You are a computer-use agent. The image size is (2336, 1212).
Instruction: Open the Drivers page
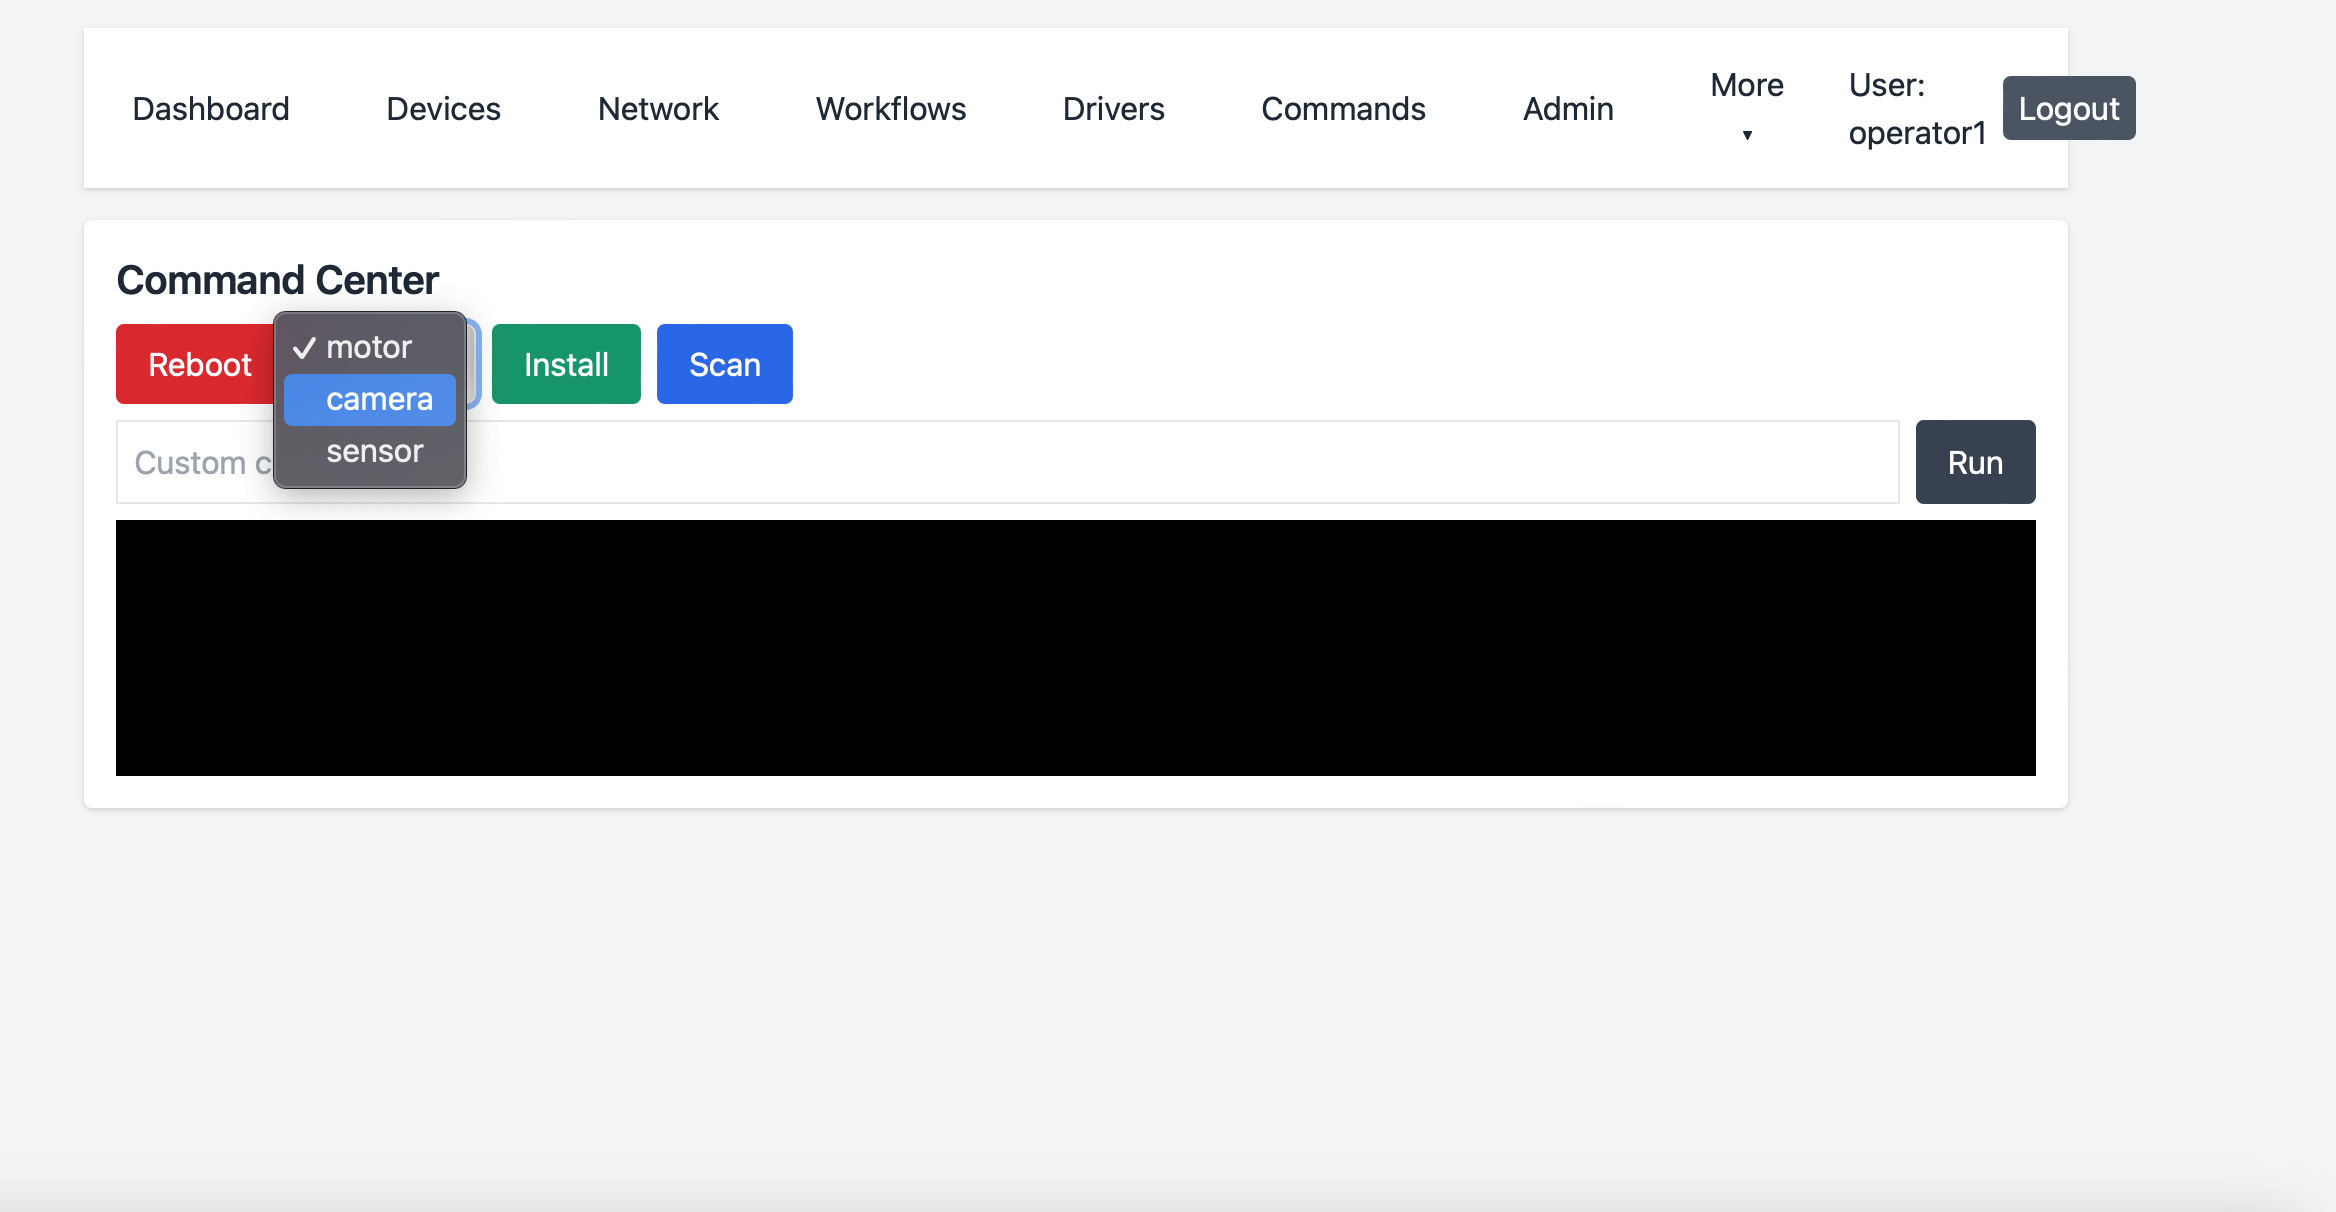pos(1113,108)
